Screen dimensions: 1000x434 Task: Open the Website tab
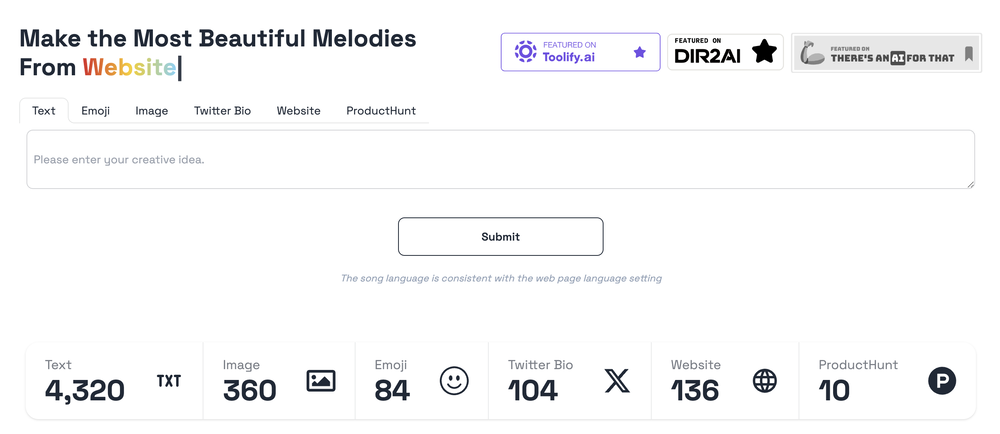tap(298, 110)
